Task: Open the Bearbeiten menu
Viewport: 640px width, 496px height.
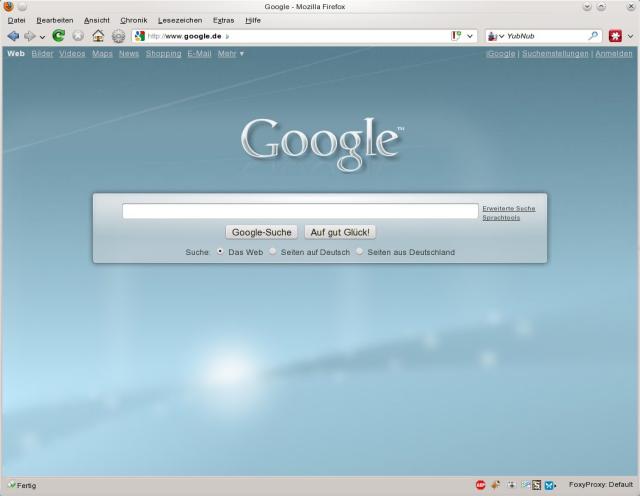Action: [55, 20]
